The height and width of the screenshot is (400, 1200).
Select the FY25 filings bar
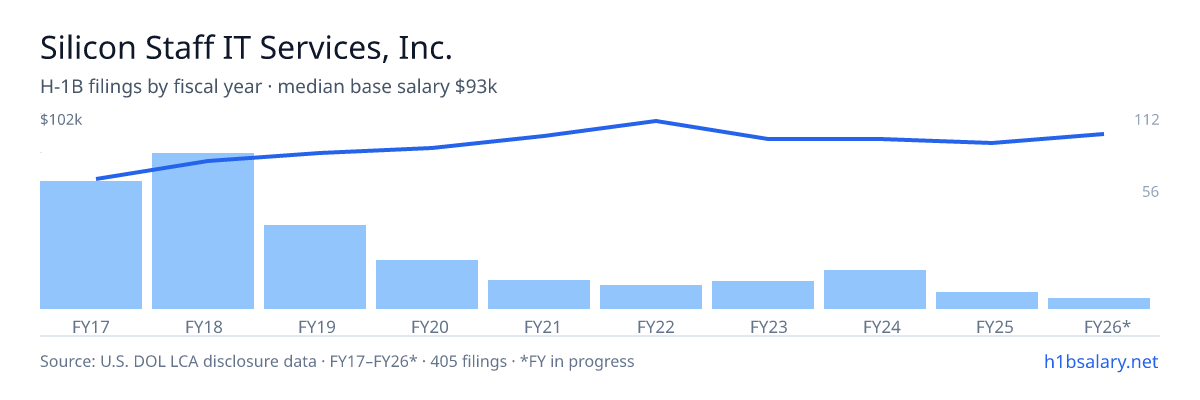pyautogui.click(x=987, y=300)
